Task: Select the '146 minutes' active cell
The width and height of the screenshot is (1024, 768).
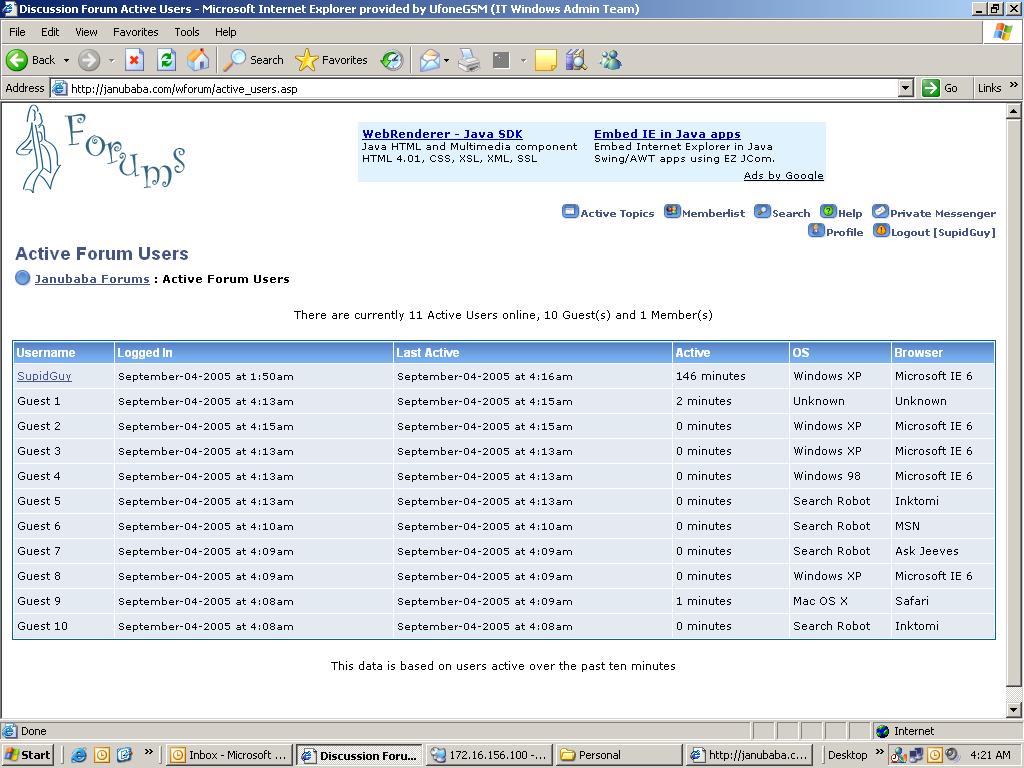Action: [x=731, y=376]
